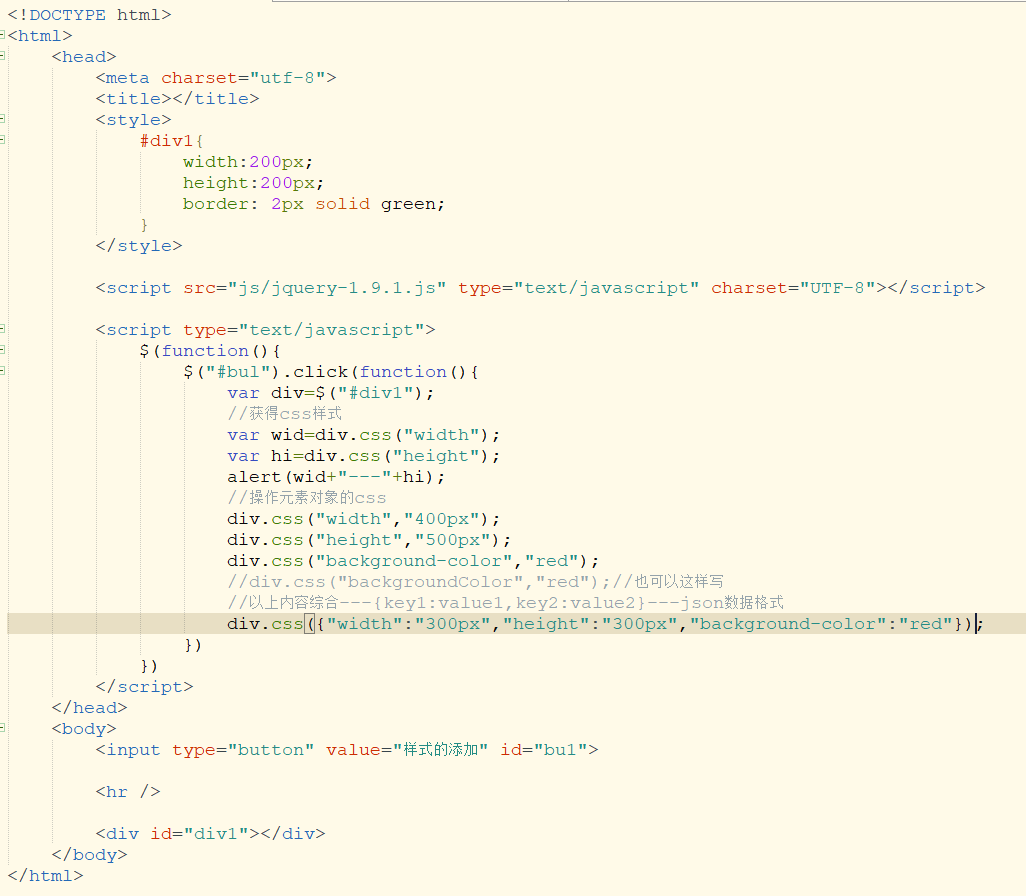Click the closing </style> tag
1026x896 pixels.
139,246
